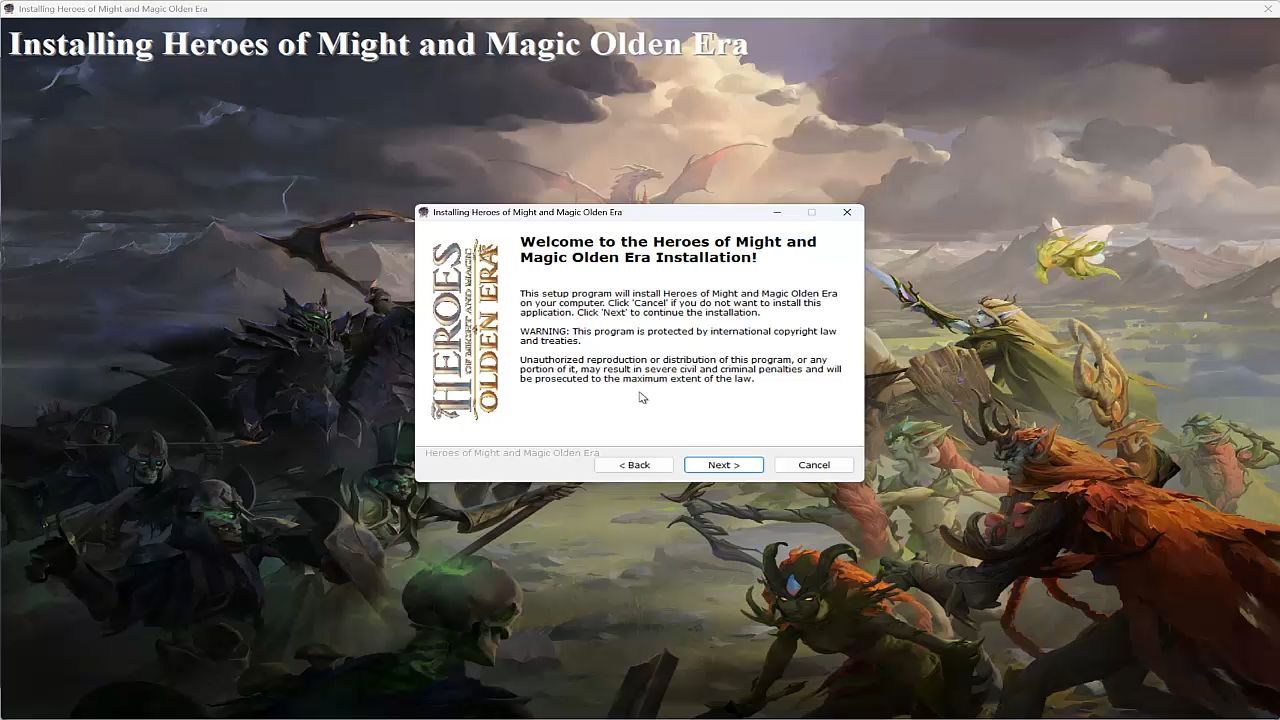The width and height of the screenshot is (1280, 720).
Task: Click the Heroes Olden Era logo image
Action: (465, 329)
